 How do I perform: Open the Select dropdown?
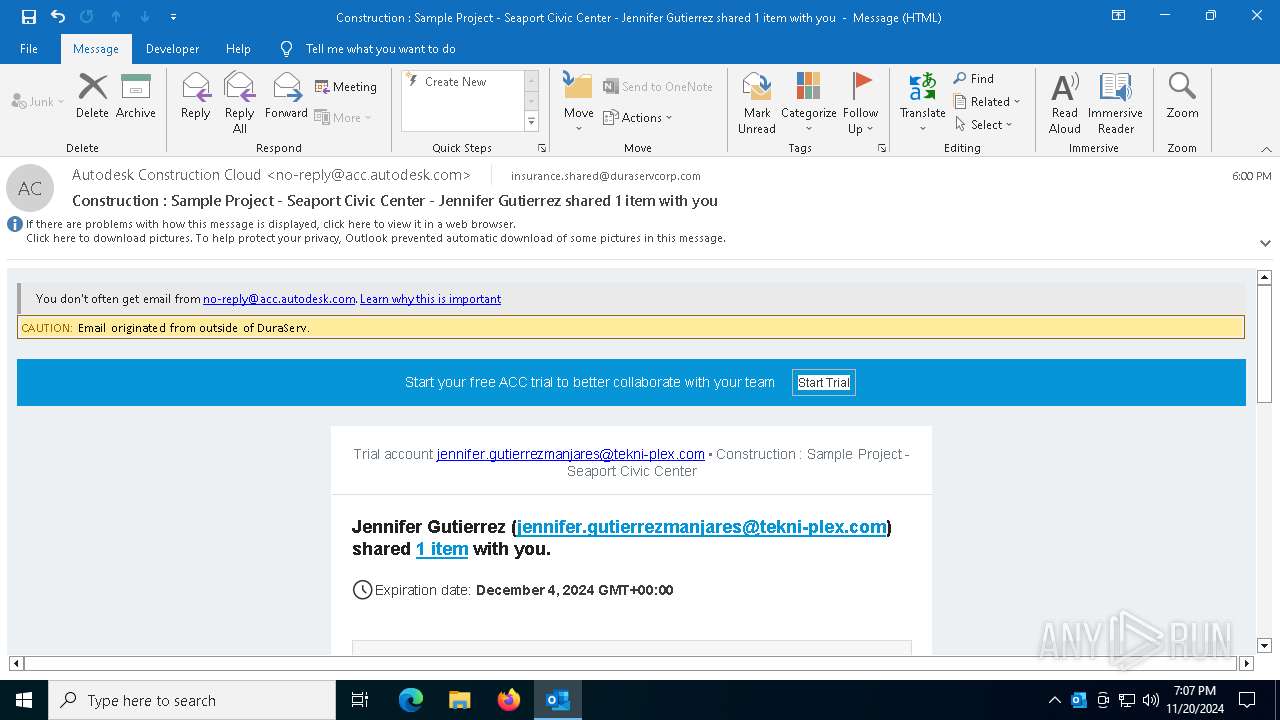point(983,125)
